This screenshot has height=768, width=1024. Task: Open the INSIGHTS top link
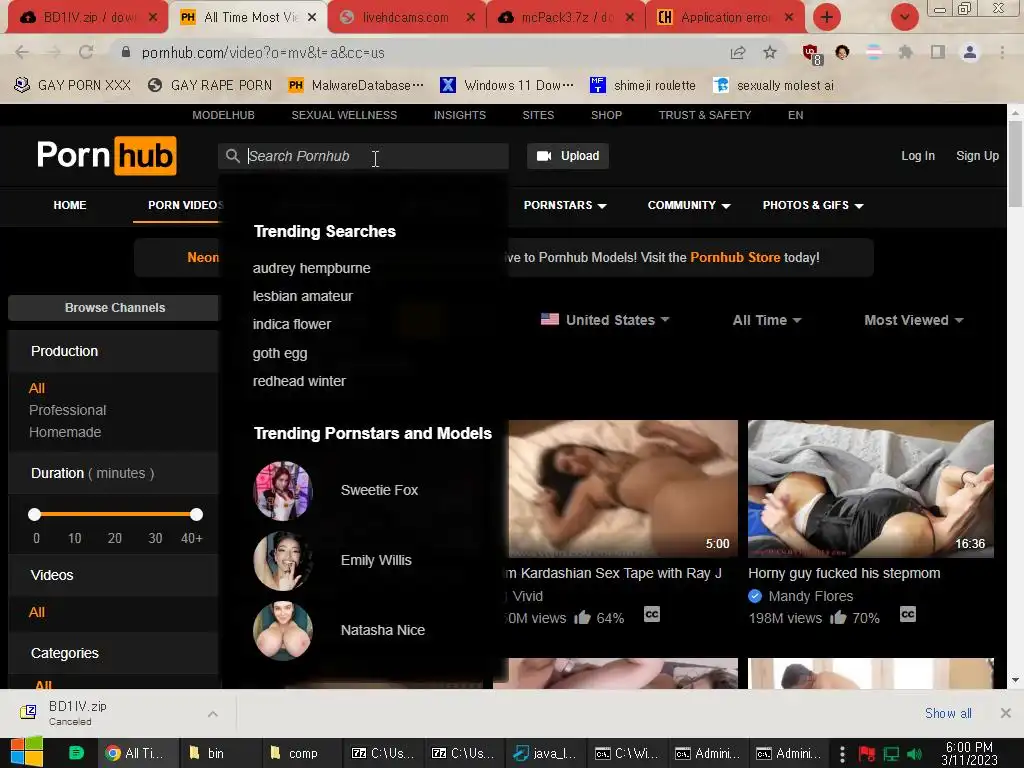(460, 115)
